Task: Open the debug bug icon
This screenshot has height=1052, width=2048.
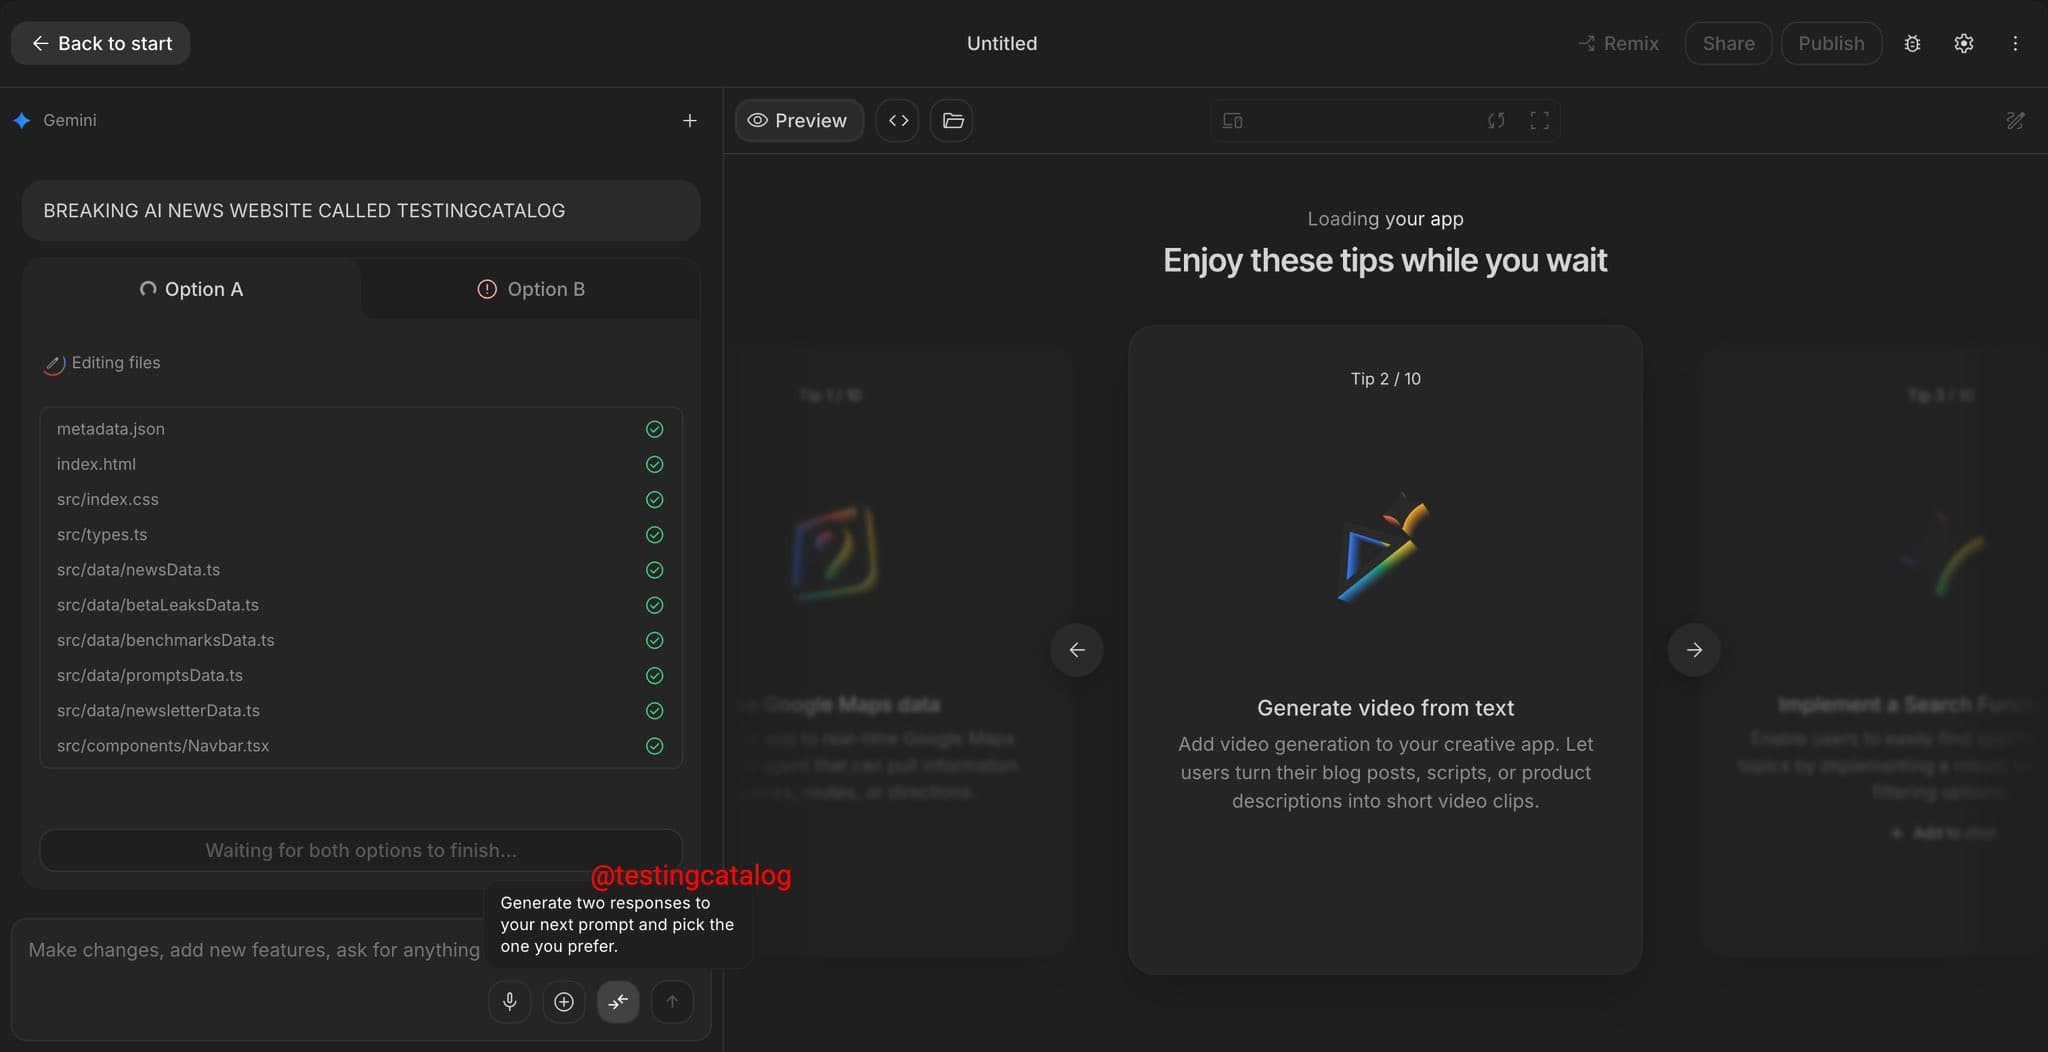Action: click(x=1912, y=43)
